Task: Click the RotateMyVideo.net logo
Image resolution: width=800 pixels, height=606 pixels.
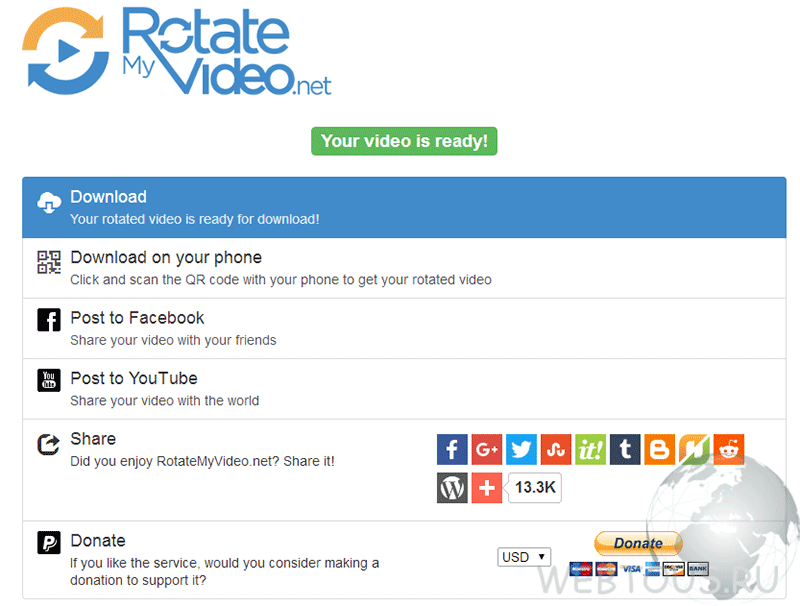Action: (x=177, y=52)
